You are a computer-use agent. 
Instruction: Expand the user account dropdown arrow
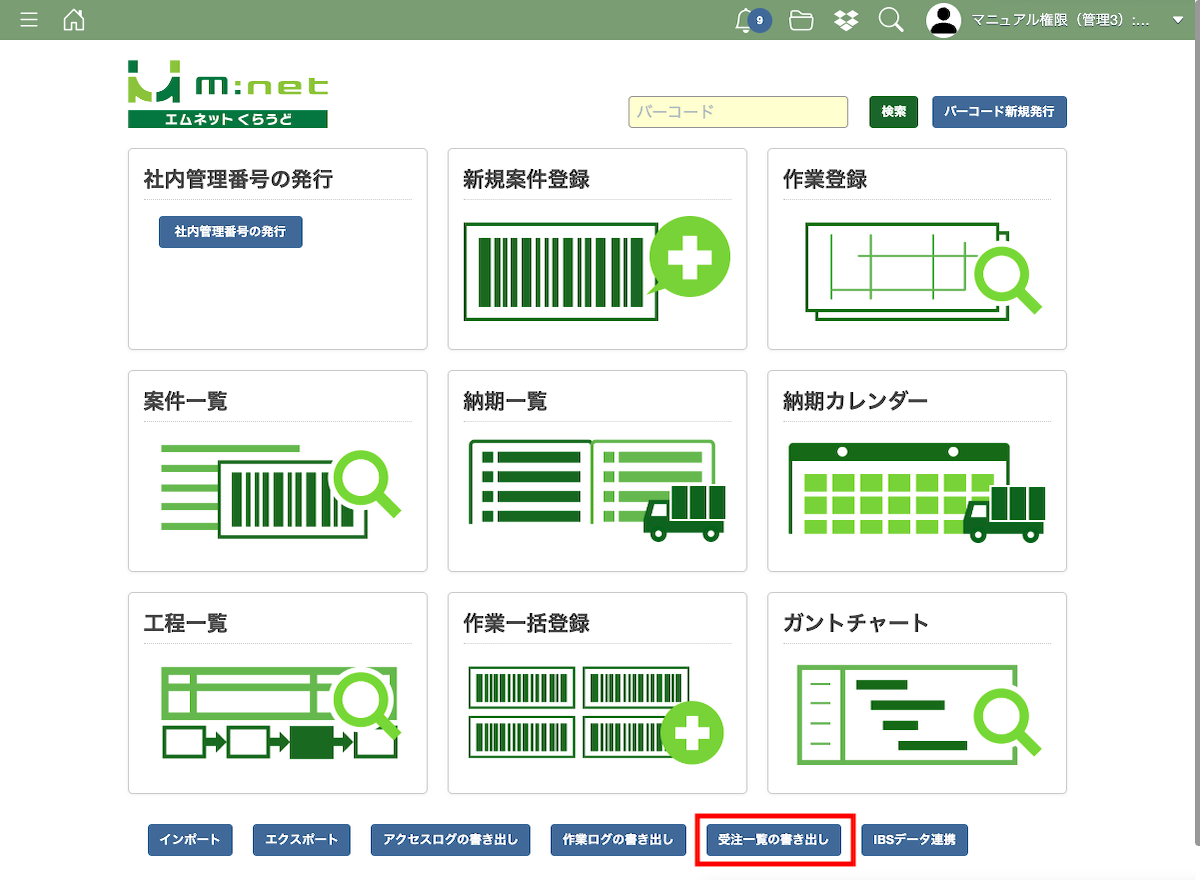coord(1177,20)
